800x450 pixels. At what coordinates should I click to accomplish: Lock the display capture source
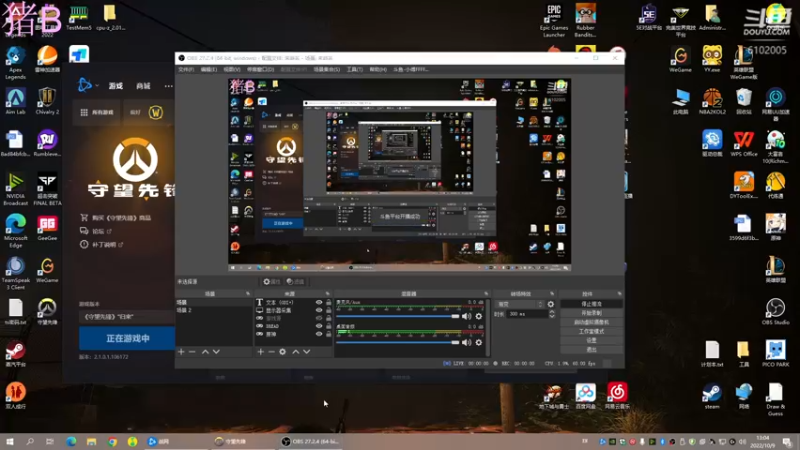point(329,310)
